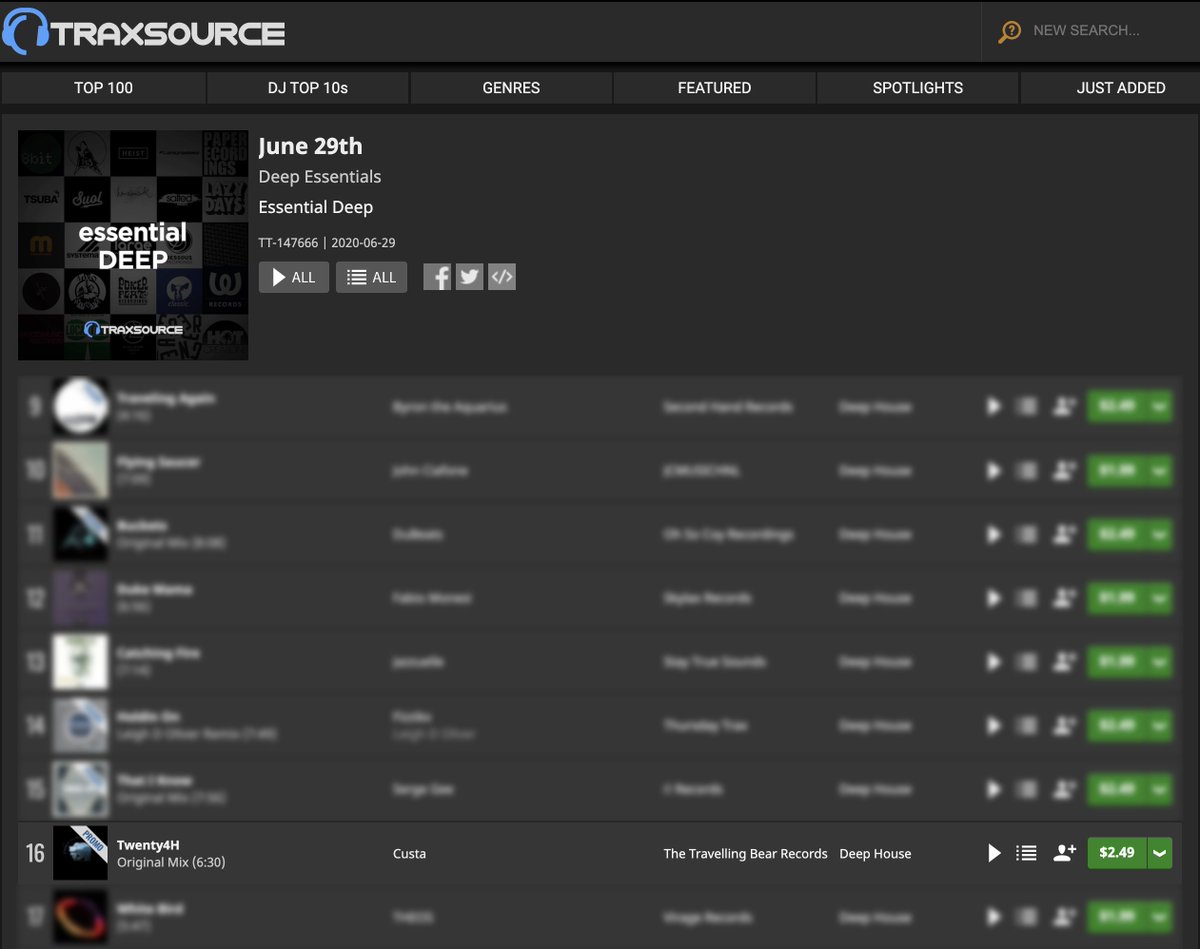1200x949 pixels.
Task: Share the chart via the Twitter icon
Action: [469, 277]
